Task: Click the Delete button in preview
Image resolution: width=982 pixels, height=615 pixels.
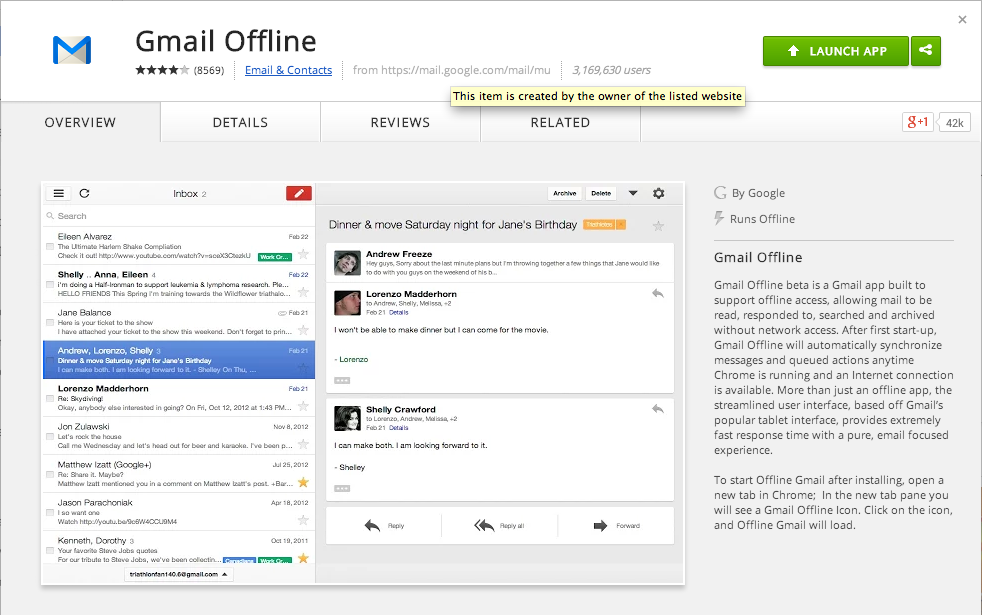Action: pos(601,194)
